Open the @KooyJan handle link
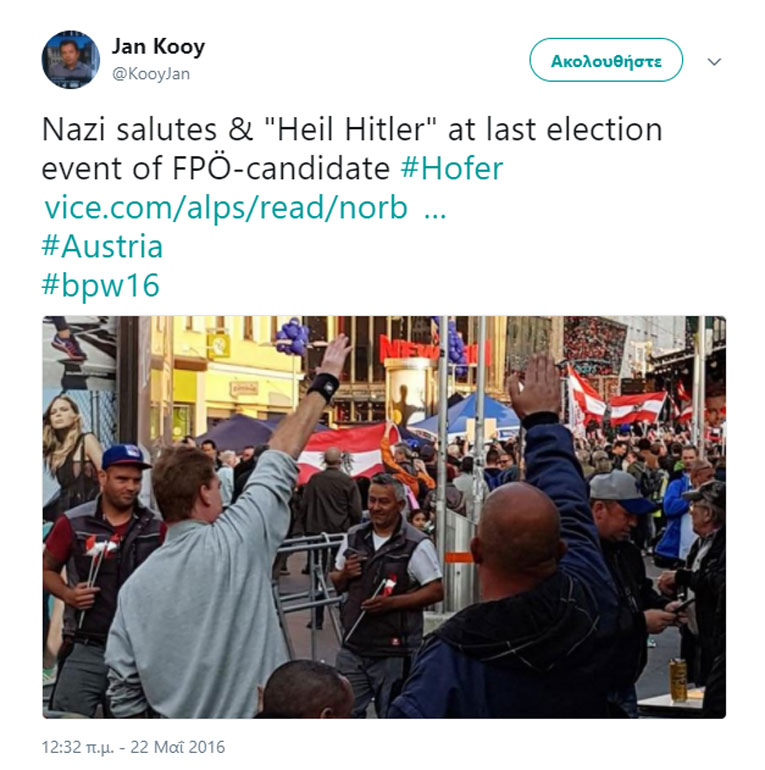The width and height of the screenshot is (765, 770). (x=151, y=74)
